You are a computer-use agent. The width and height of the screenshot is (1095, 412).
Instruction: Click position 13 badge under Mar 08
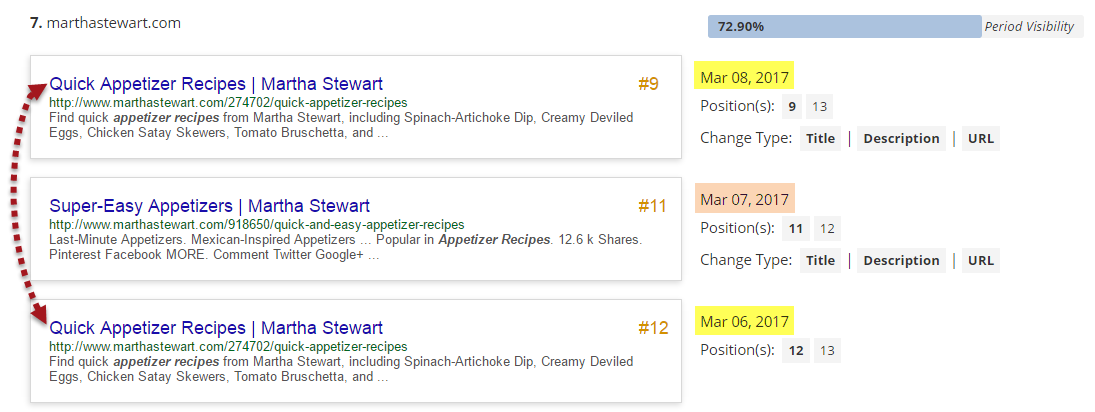820,106
